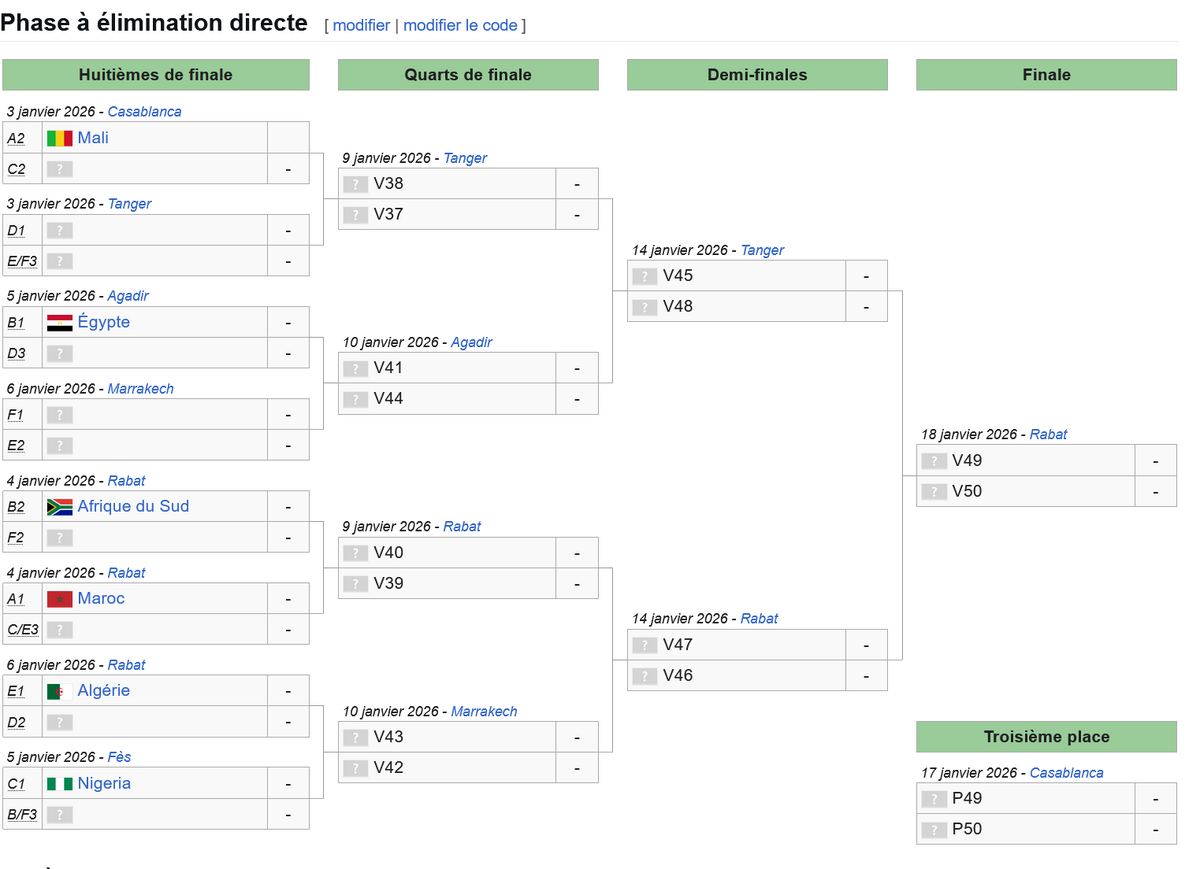
Task: Click the E/F3 seed abbreviation
Action: point(22,261)
